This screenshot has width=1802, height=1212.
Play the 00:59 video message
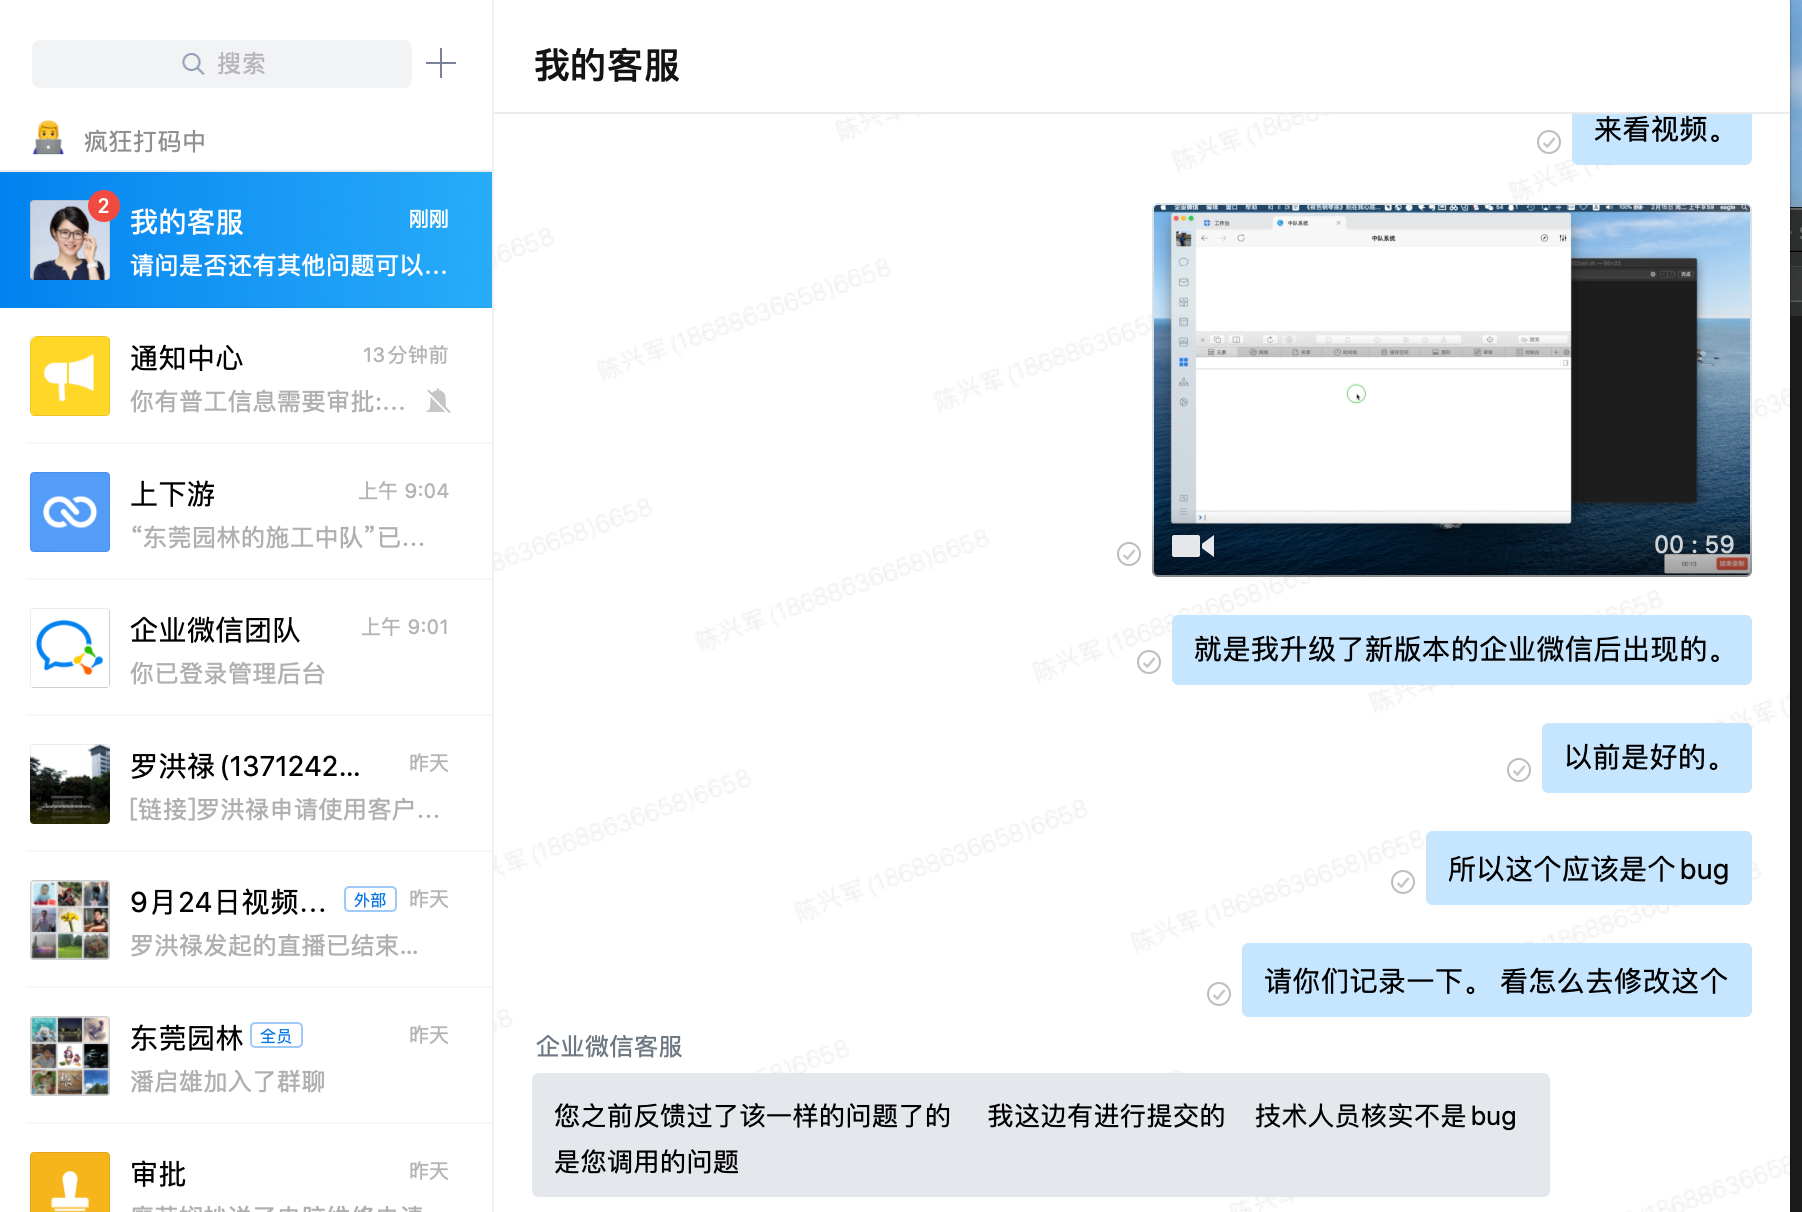(1452, 390)
